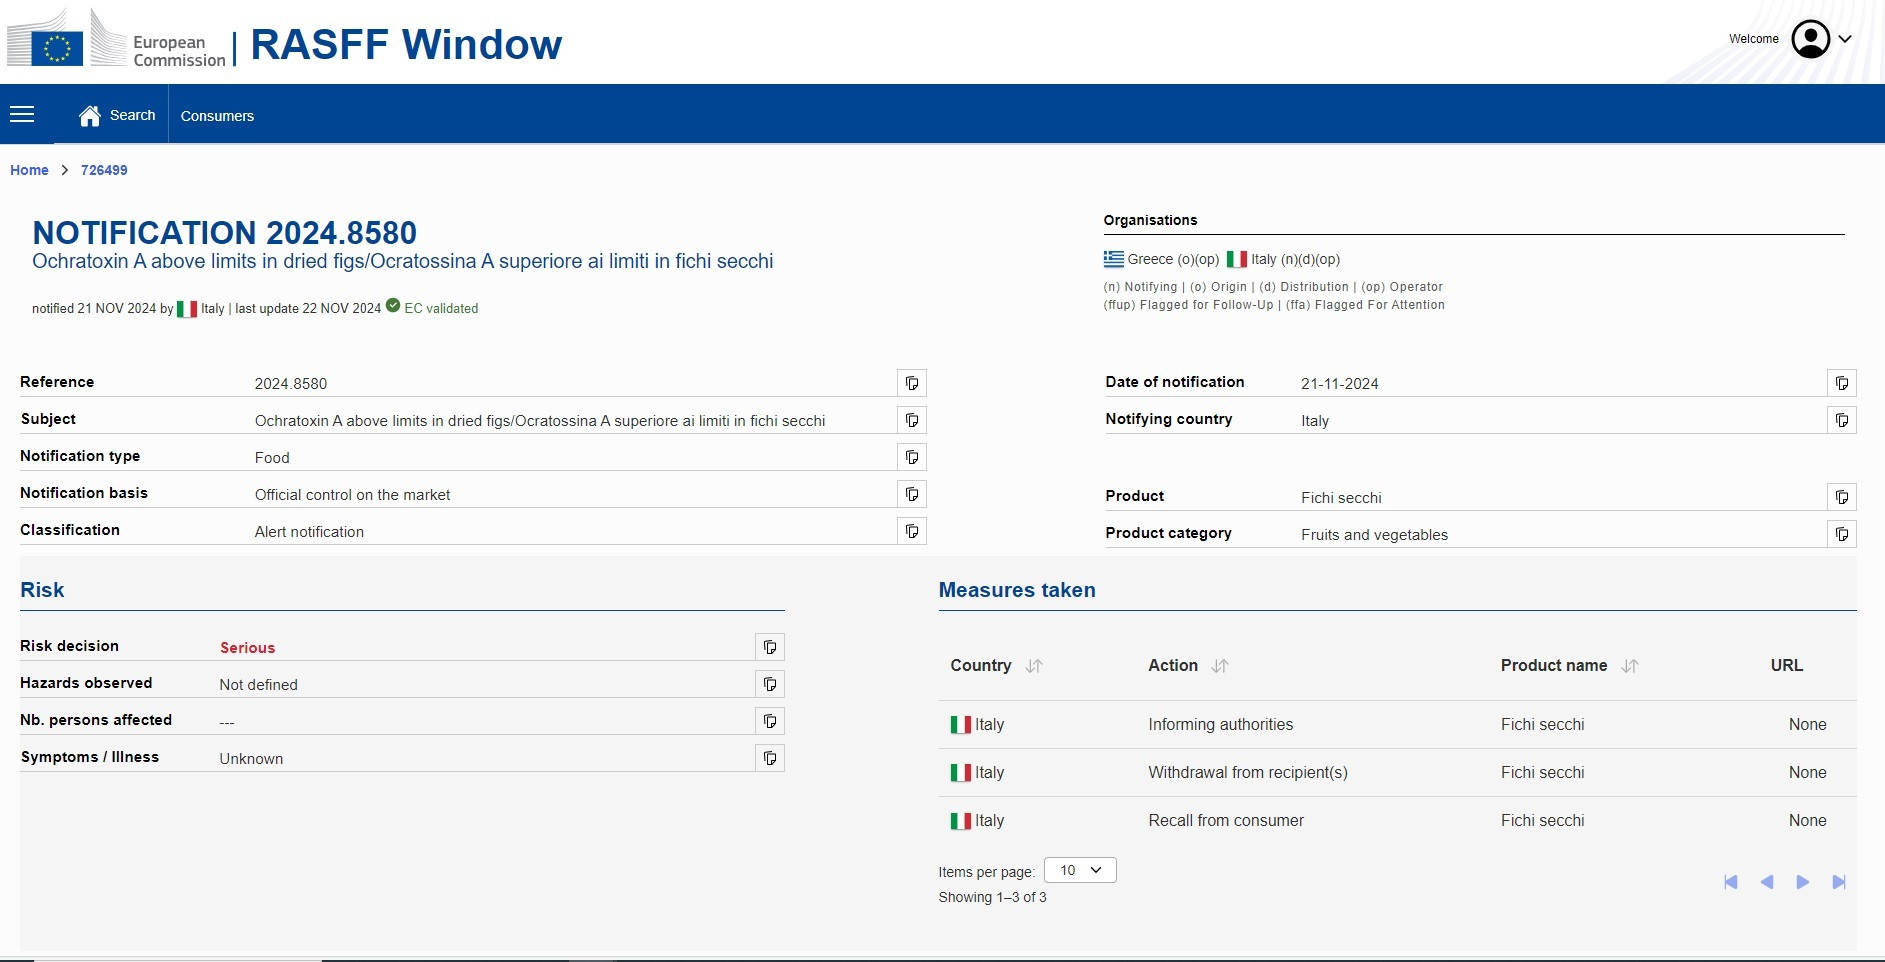Open the Search tab in navbar
This screenshot has height=962, width=1885.
(x=118, y=115)
